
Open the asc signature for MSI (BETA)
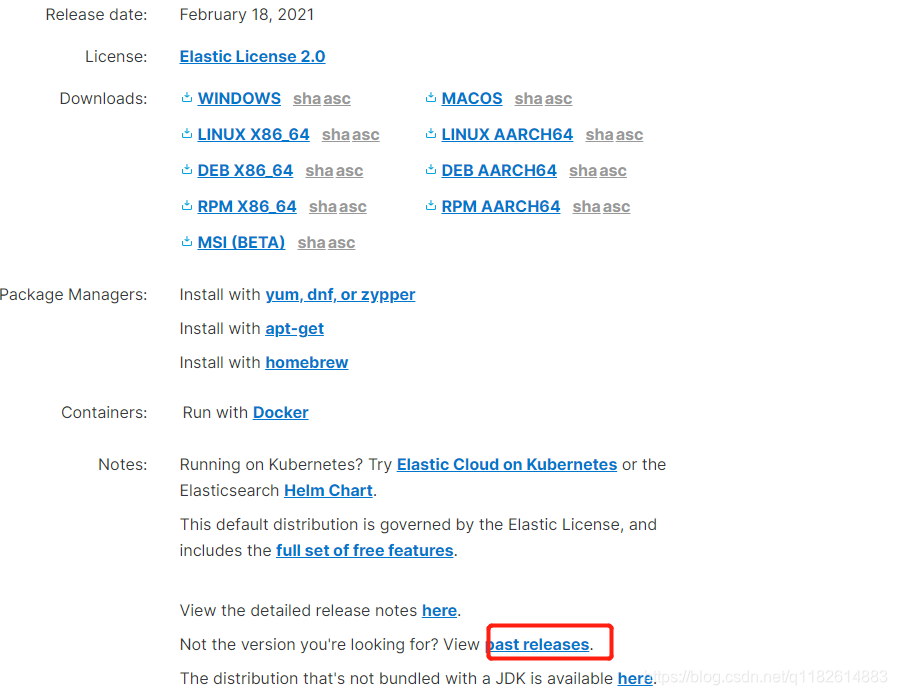[341, 243]
